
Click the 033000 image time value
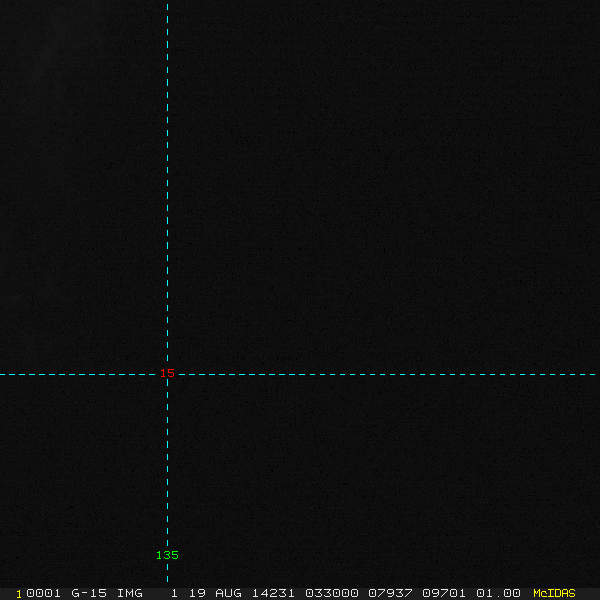click(x=330, y=593)
